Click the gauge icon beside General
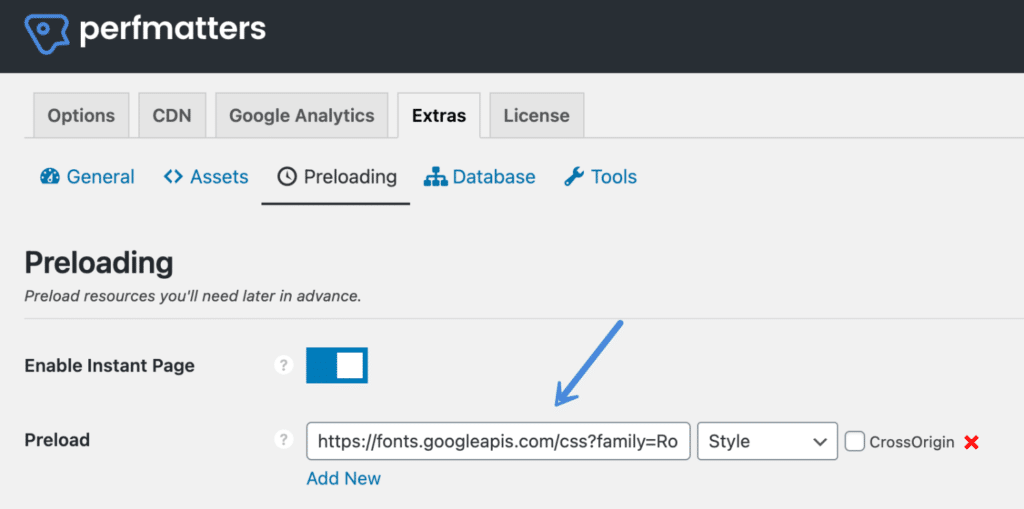The image size is (1024, 509). coord(50,177)
